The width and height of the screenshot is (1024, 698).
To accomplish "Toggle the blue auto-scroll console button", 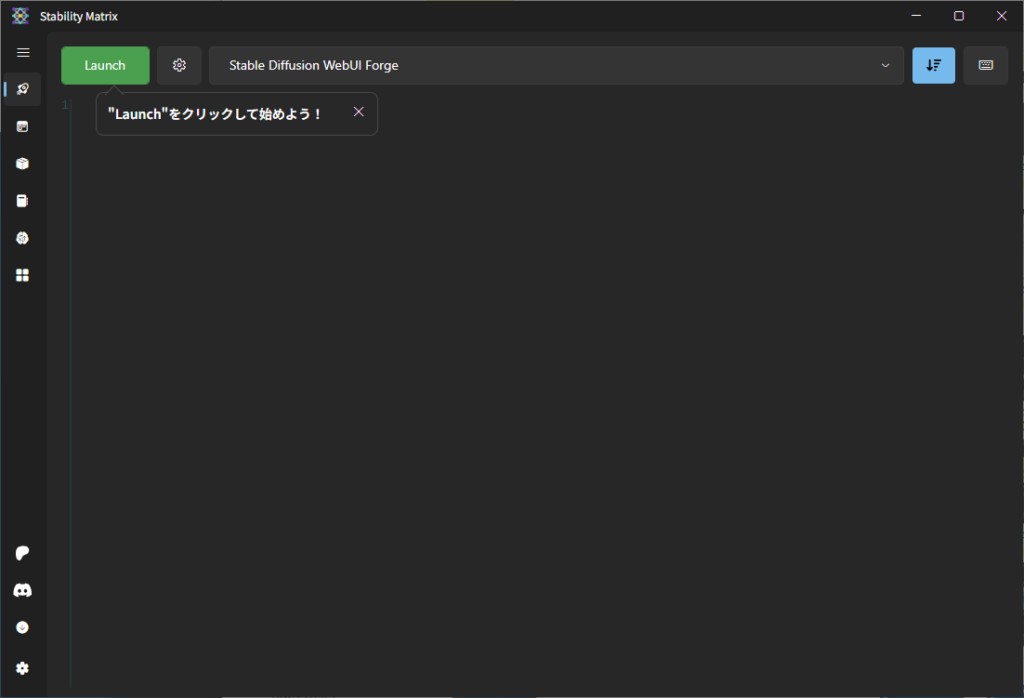I will [933, 65].
